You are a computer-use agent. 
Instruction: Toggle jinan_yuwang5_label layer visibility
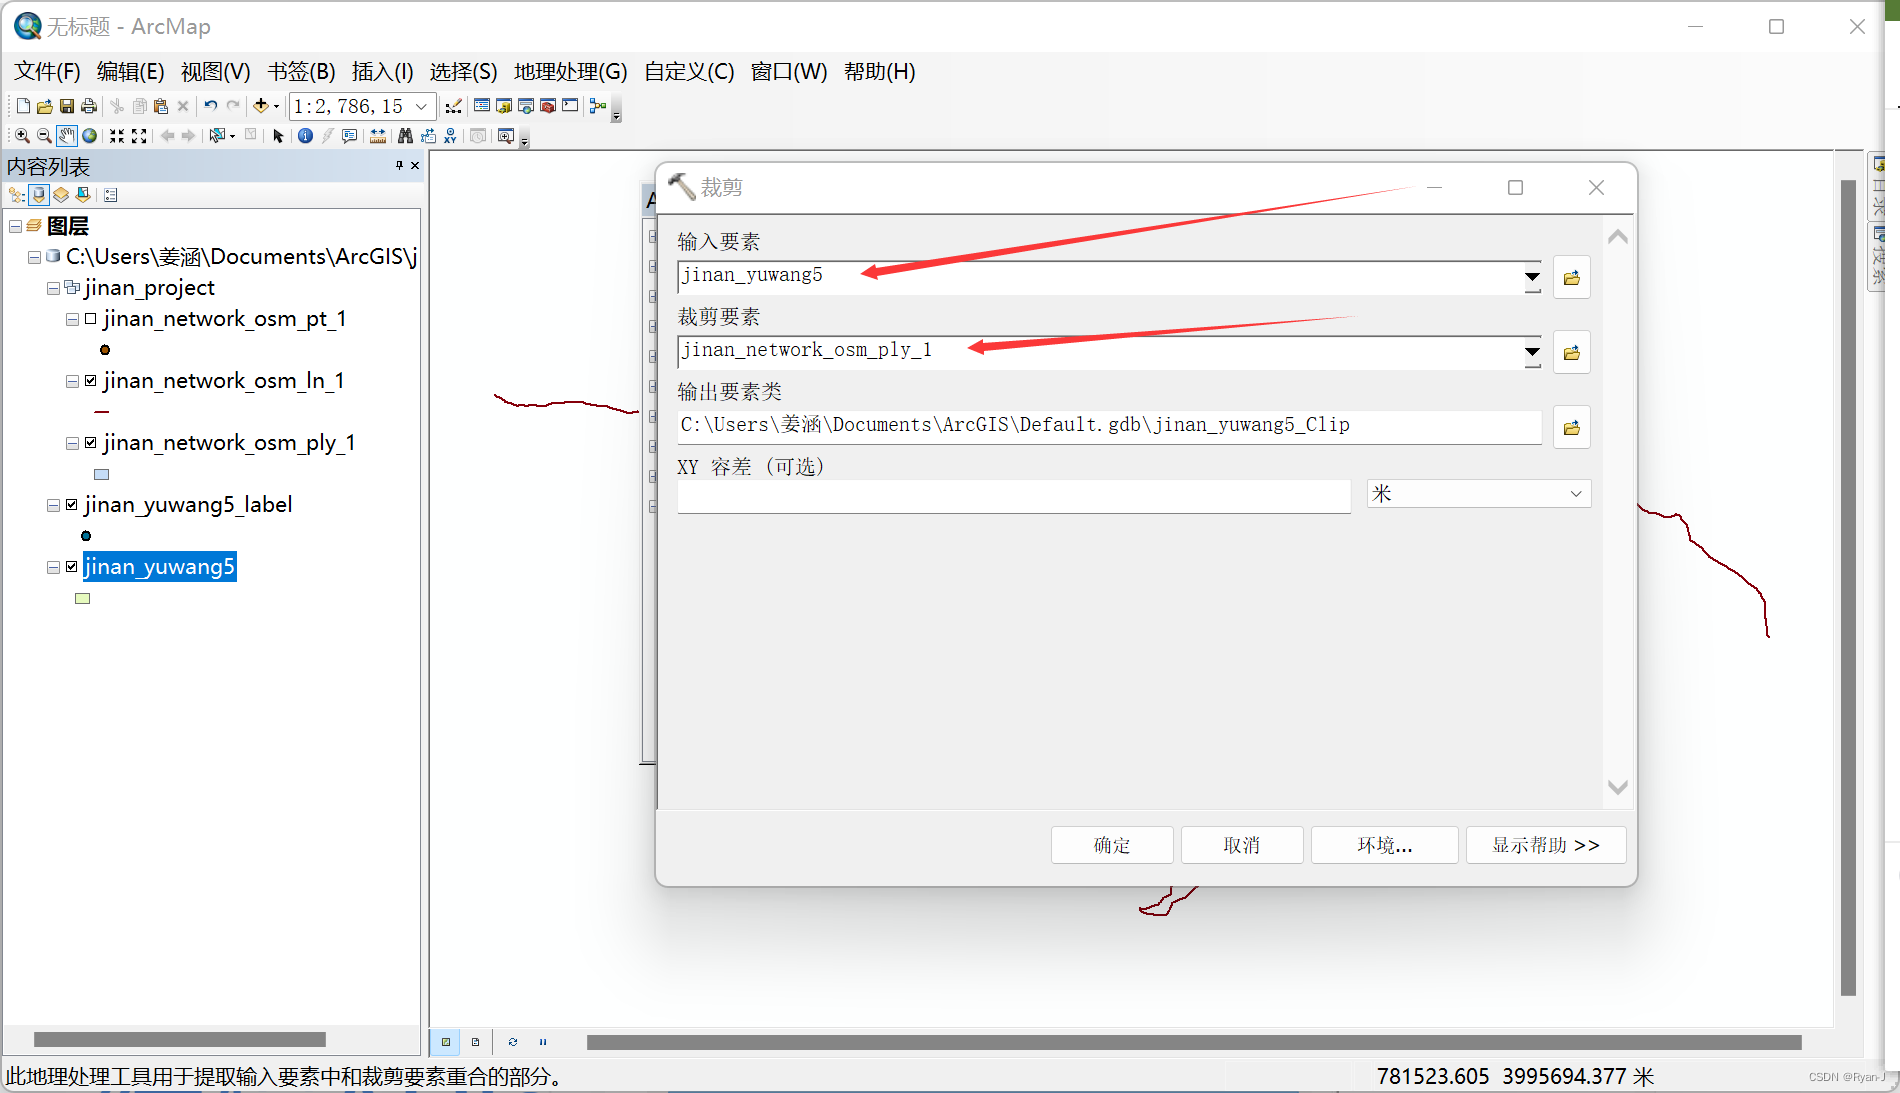(x=72, y=505)
